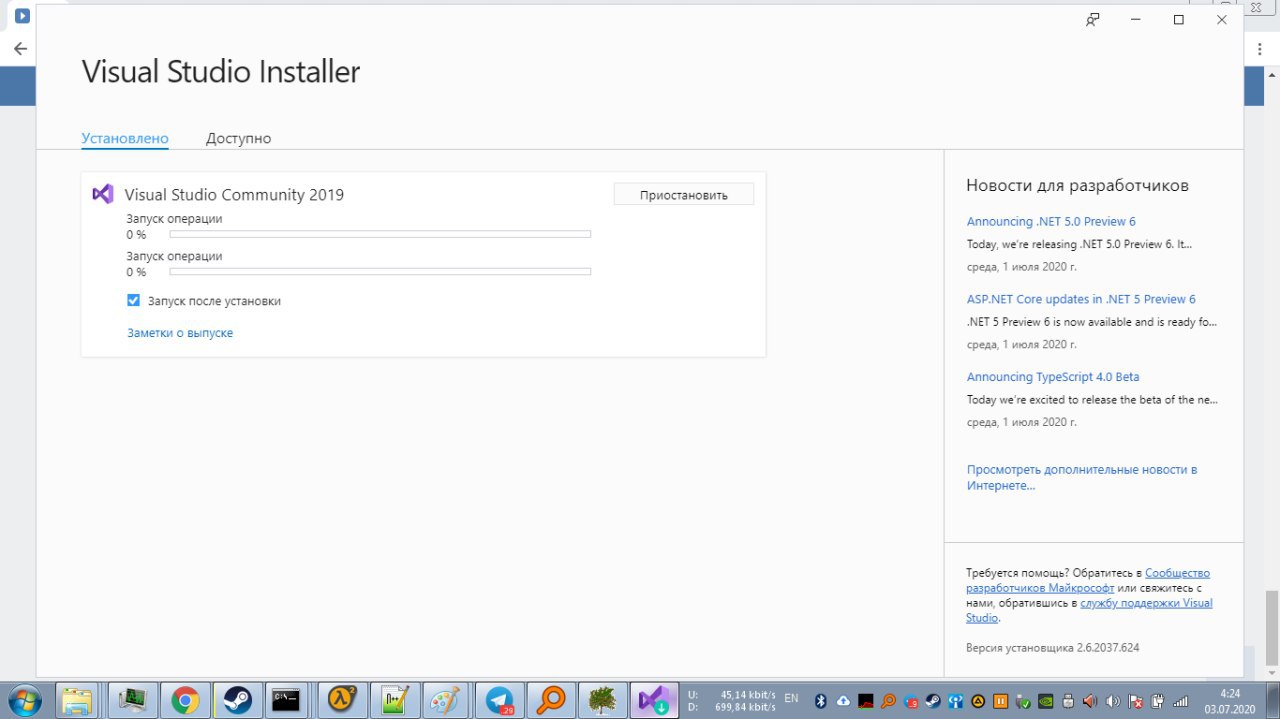Open Steam from the taskbar
Screen dimensions: 1280x719
[x=237, y=700]
